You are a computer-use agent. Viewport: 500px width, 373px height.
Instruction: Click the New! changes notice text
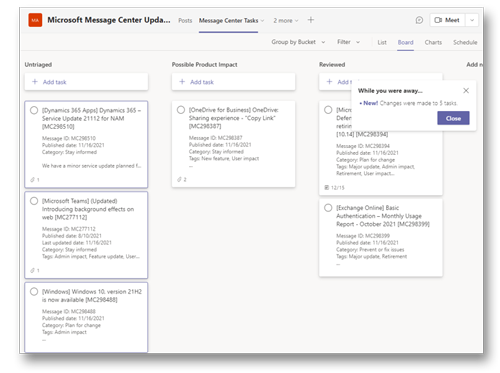[408, 103]
